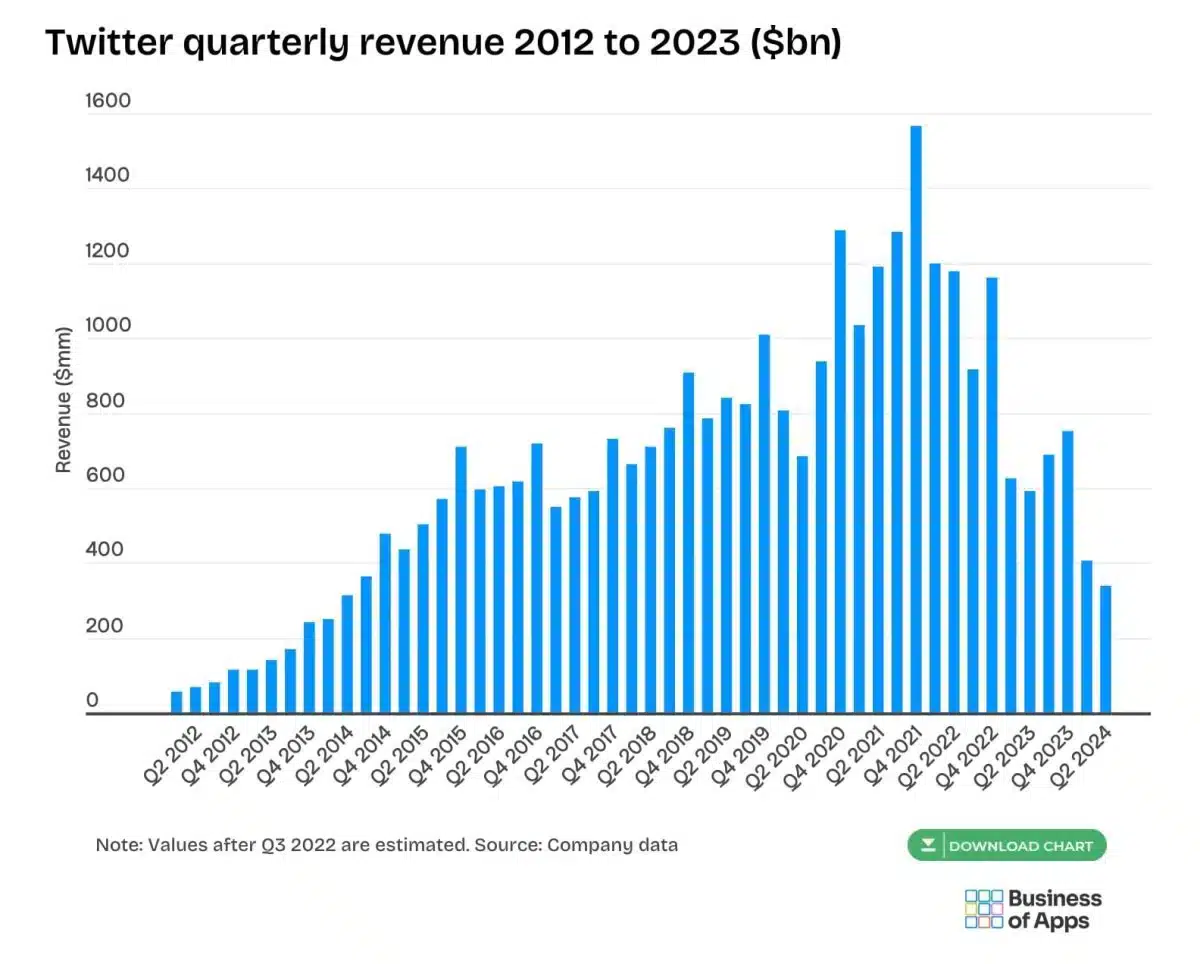
Task: Click the 'Q4 2021' x-axis label
Action: (x=894, y=757)
